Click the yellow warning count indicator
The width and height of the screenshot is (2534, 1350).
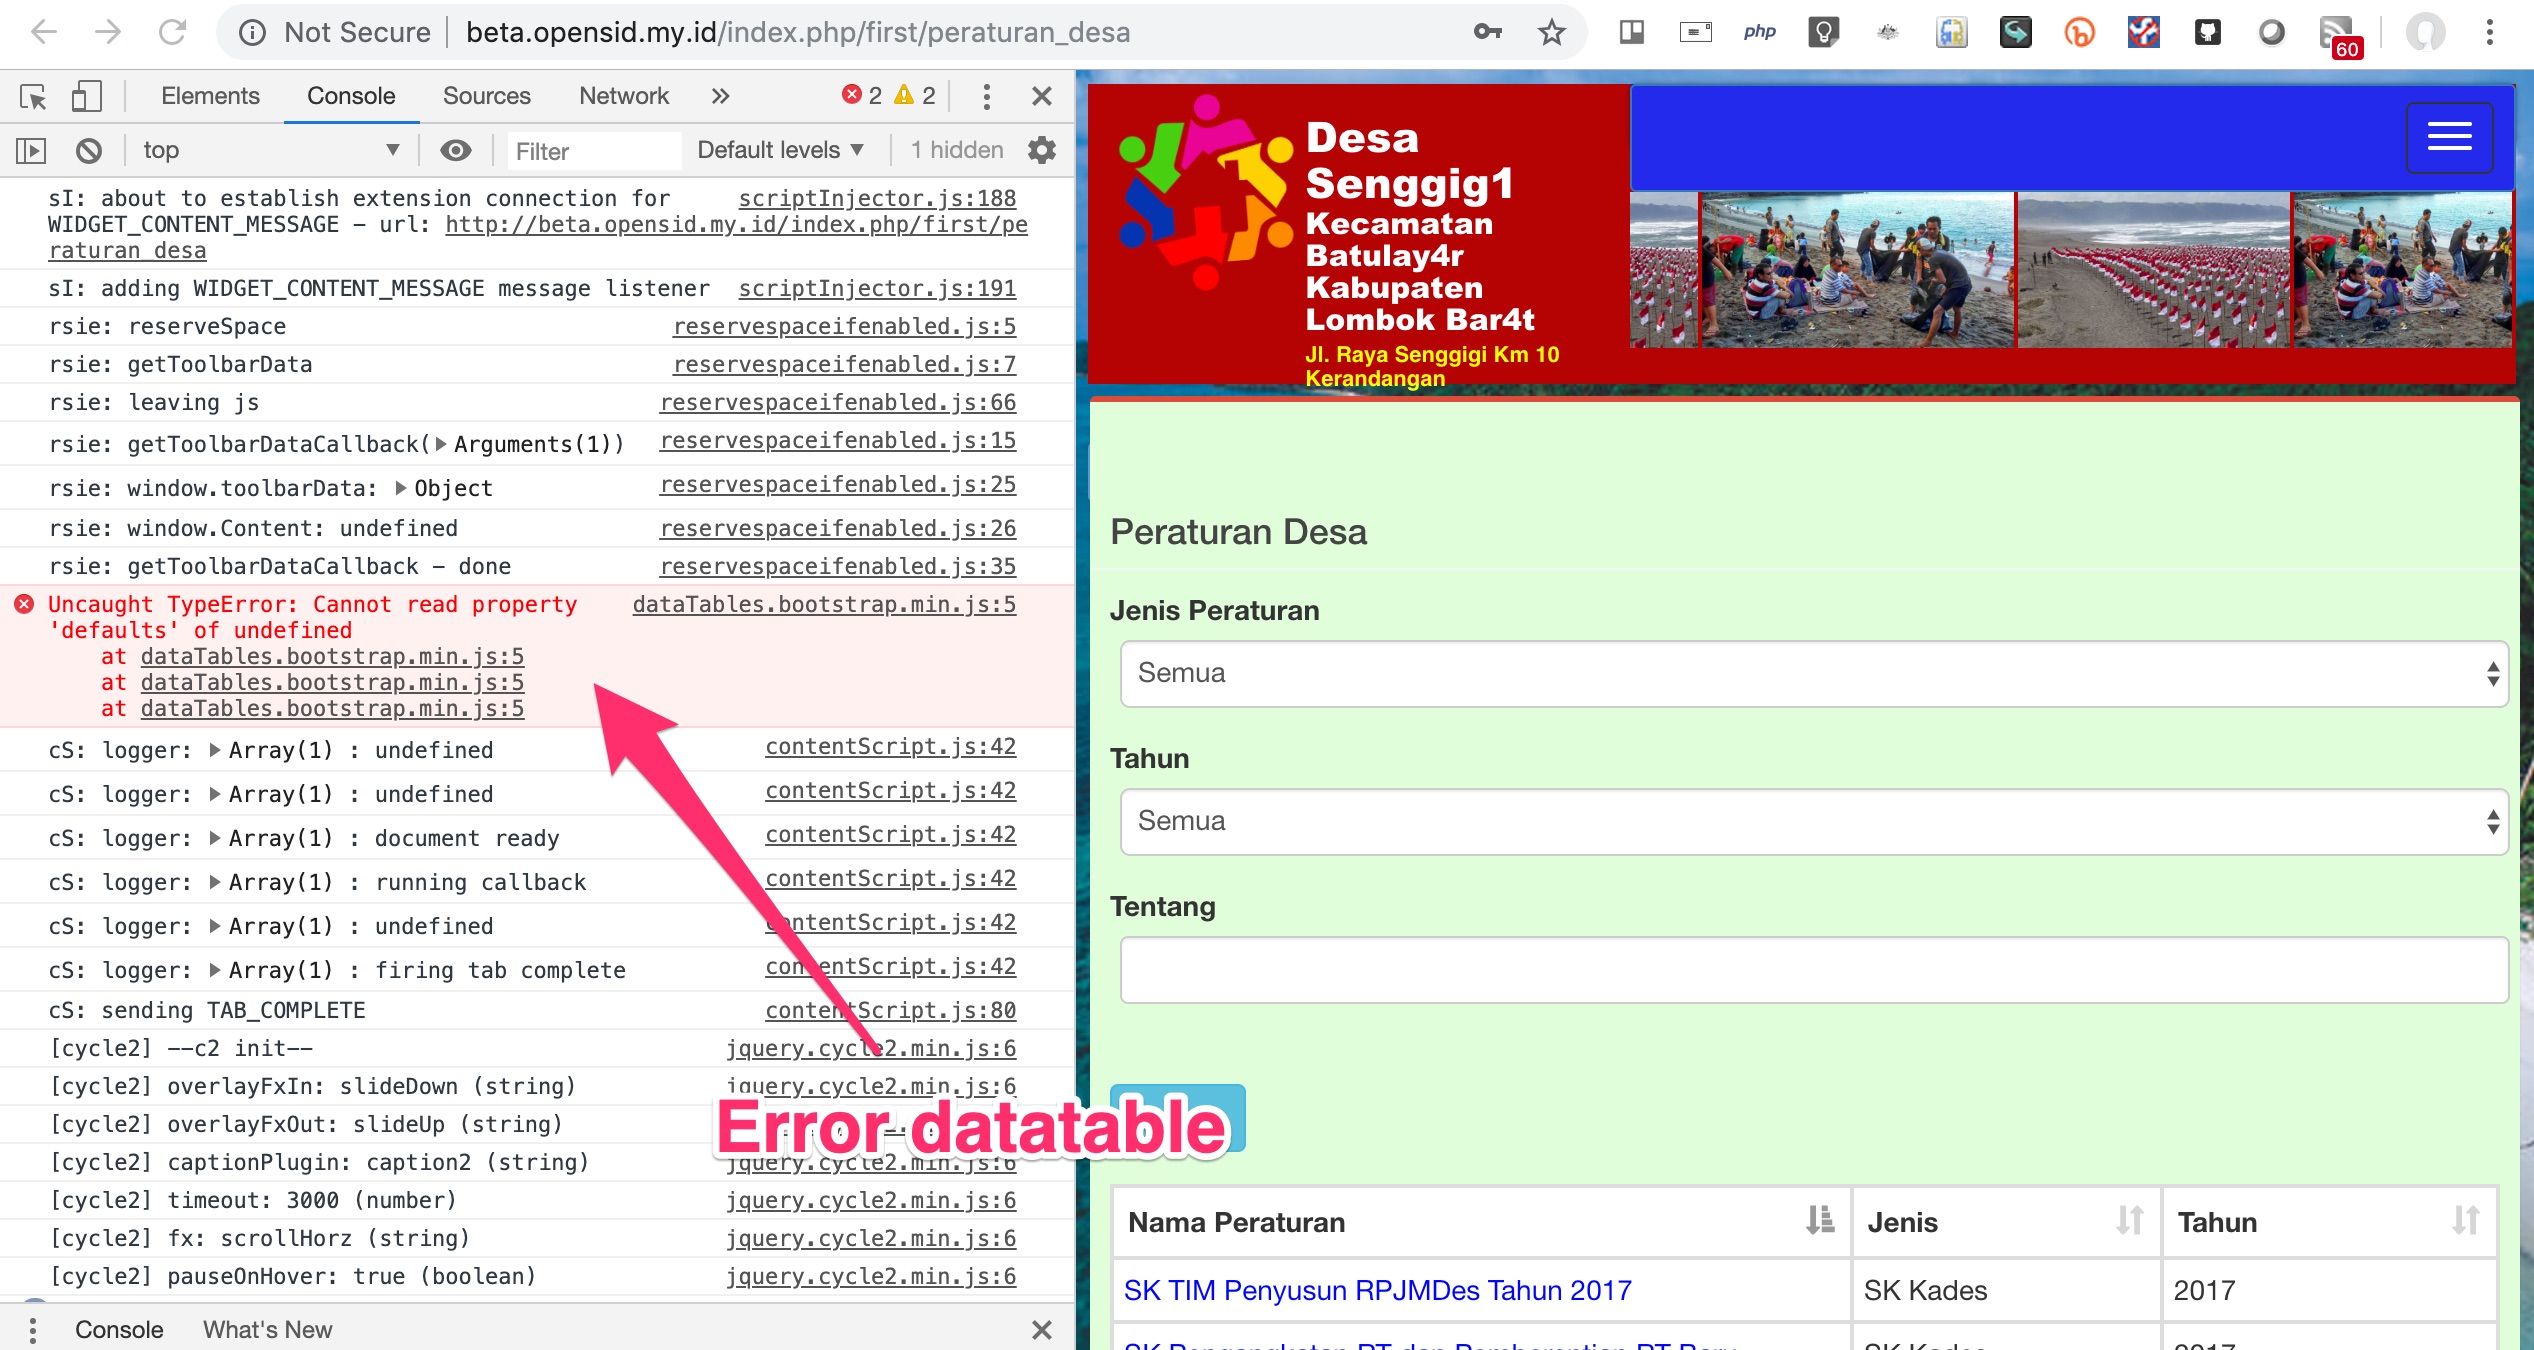pos(915,95)
